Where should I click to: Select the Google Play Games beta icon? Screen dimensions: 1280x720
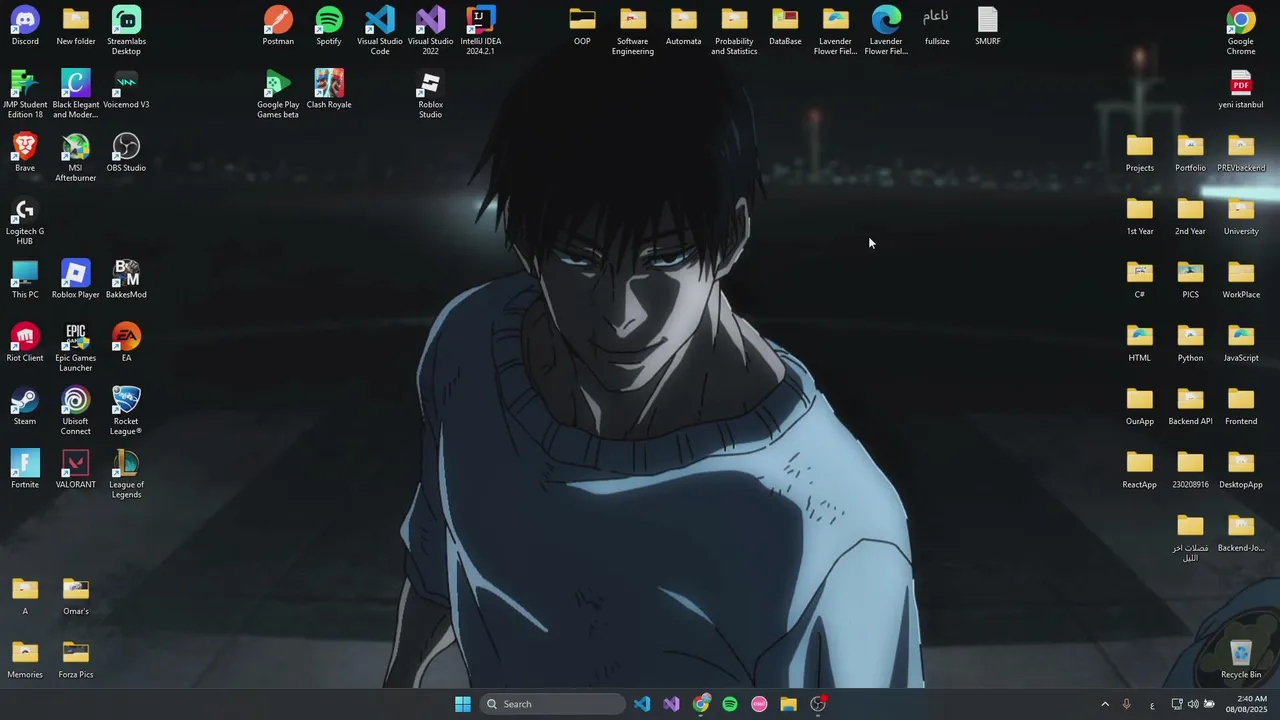[x=278, y=94]
